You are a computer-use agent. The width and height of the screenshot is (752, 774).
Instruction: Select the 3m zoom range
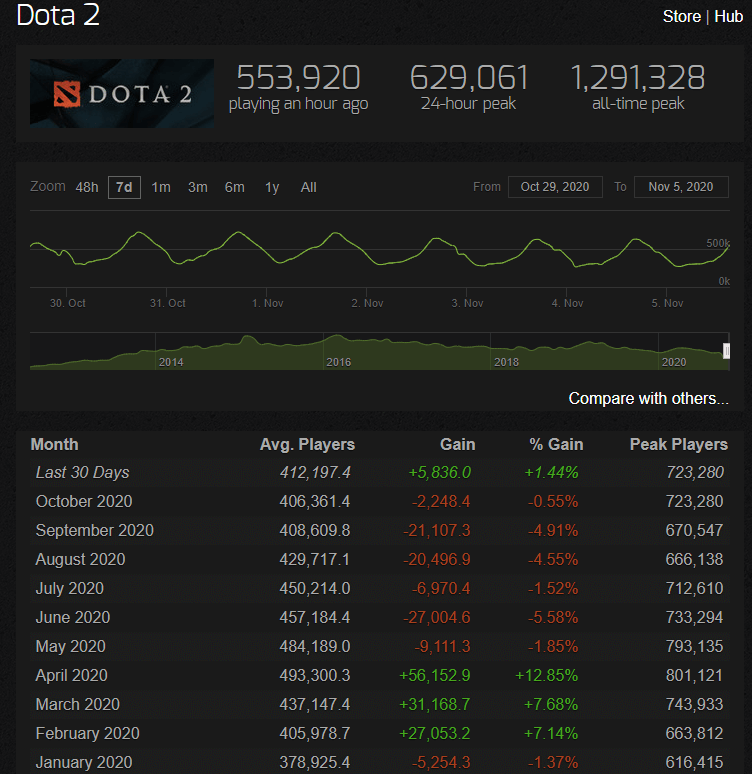pos(198,188)
